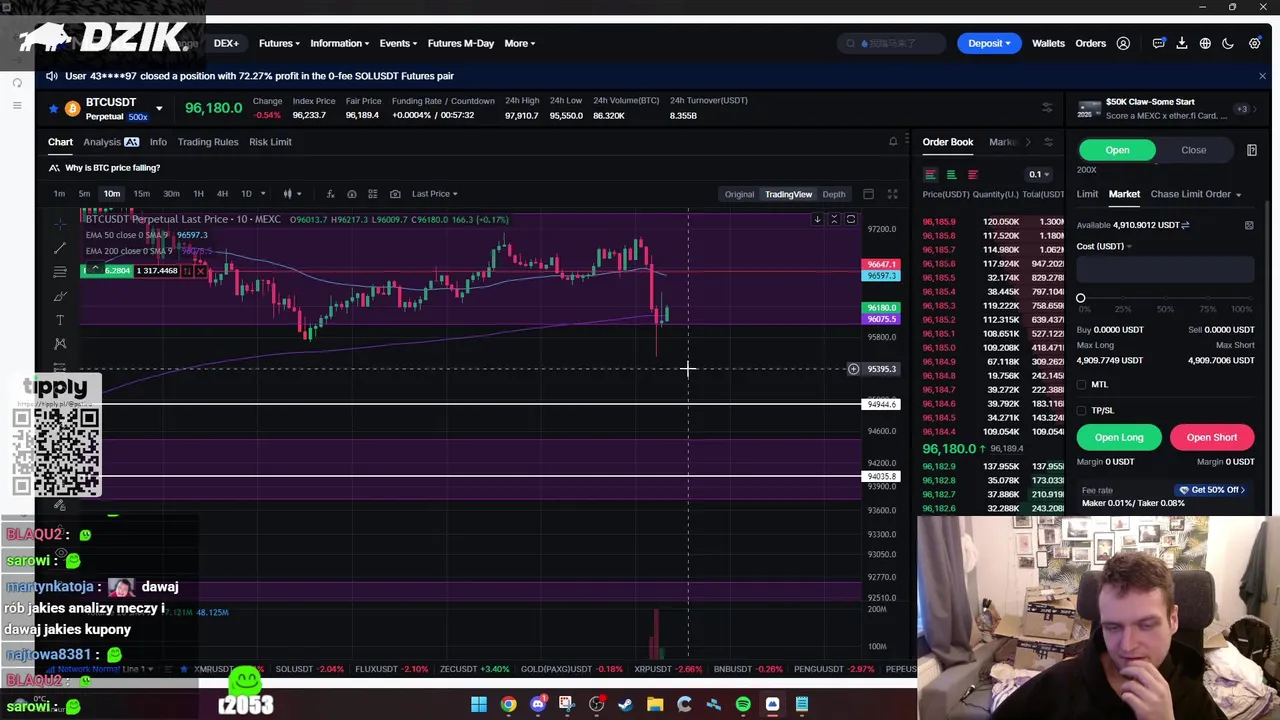Open Cost (USDT) unit dropdown

coord(1104,246)
